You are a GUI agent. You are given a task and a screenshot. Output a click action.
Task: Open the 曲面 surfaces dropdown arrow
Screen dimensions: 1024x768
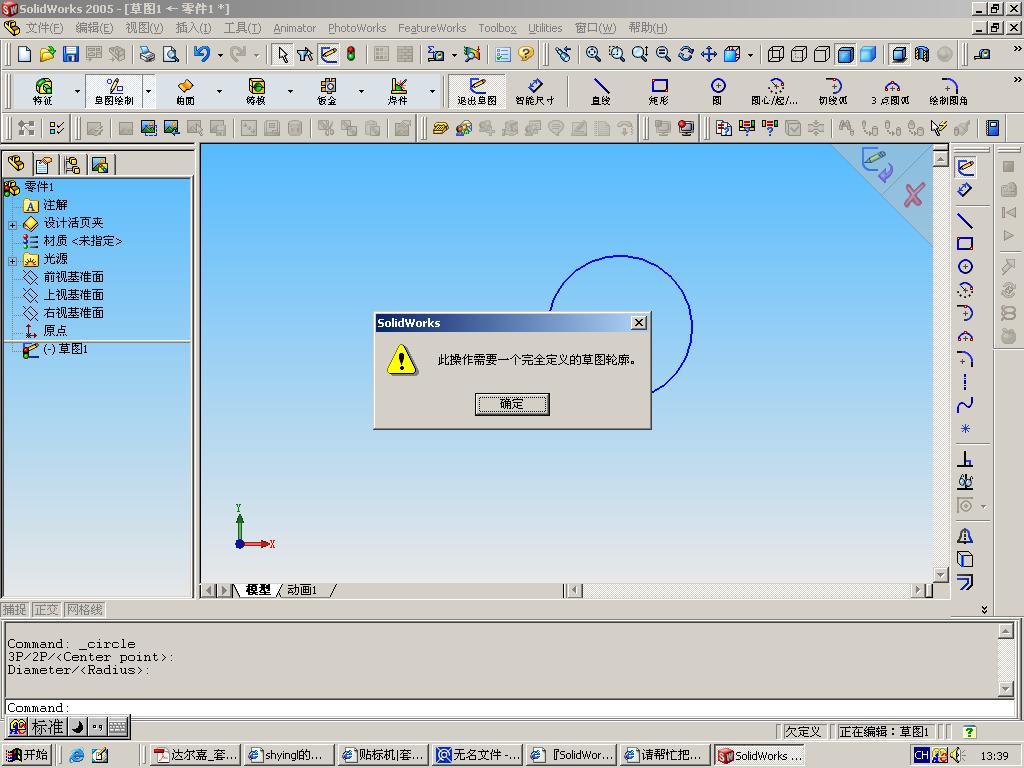point(219,91)
